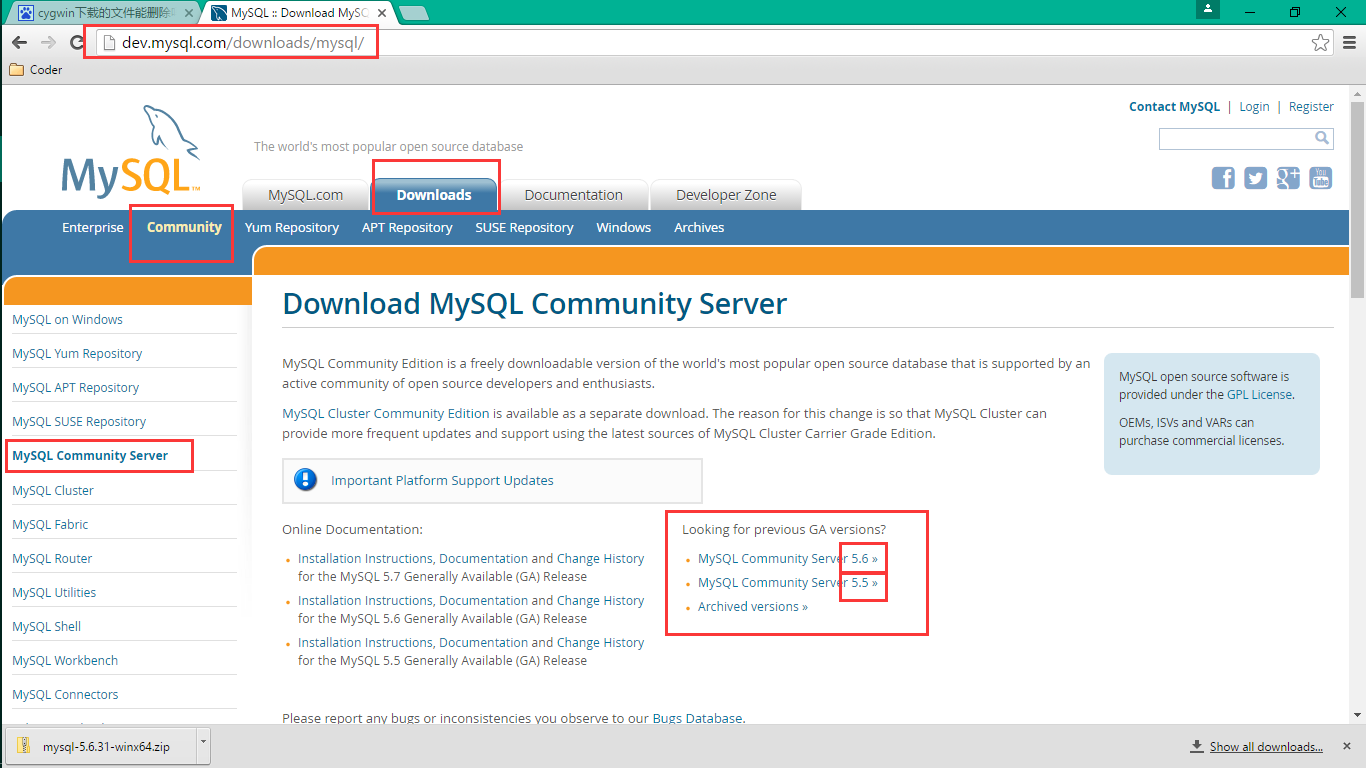The width and height of the screenshot is (1366, 768).
Task: Open the Chrome hamburger menu
Action: (1349, 42)
